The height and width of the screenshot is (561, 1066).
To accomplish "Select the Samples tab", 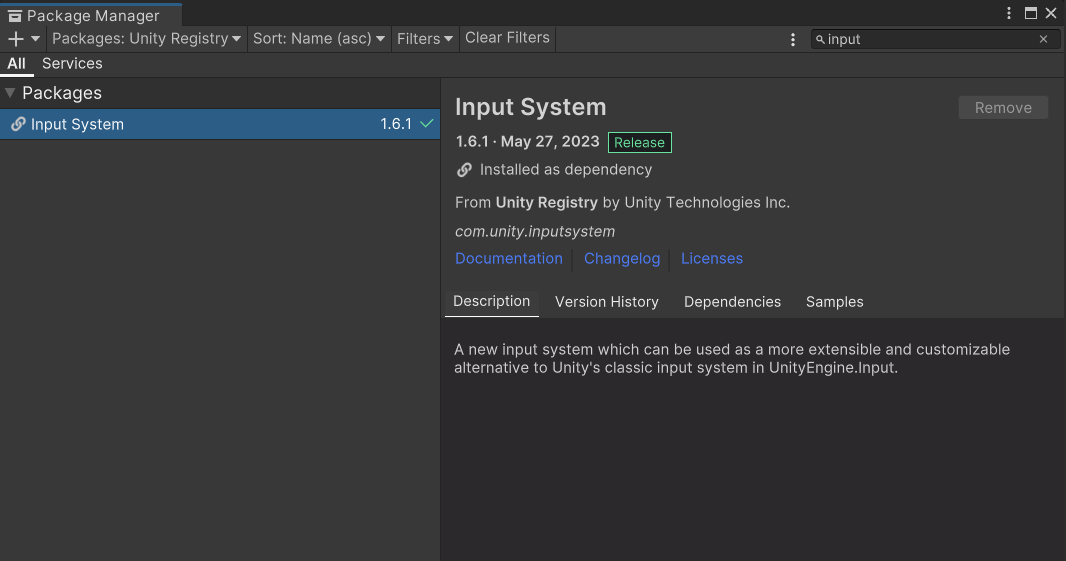I will point(834,302).
